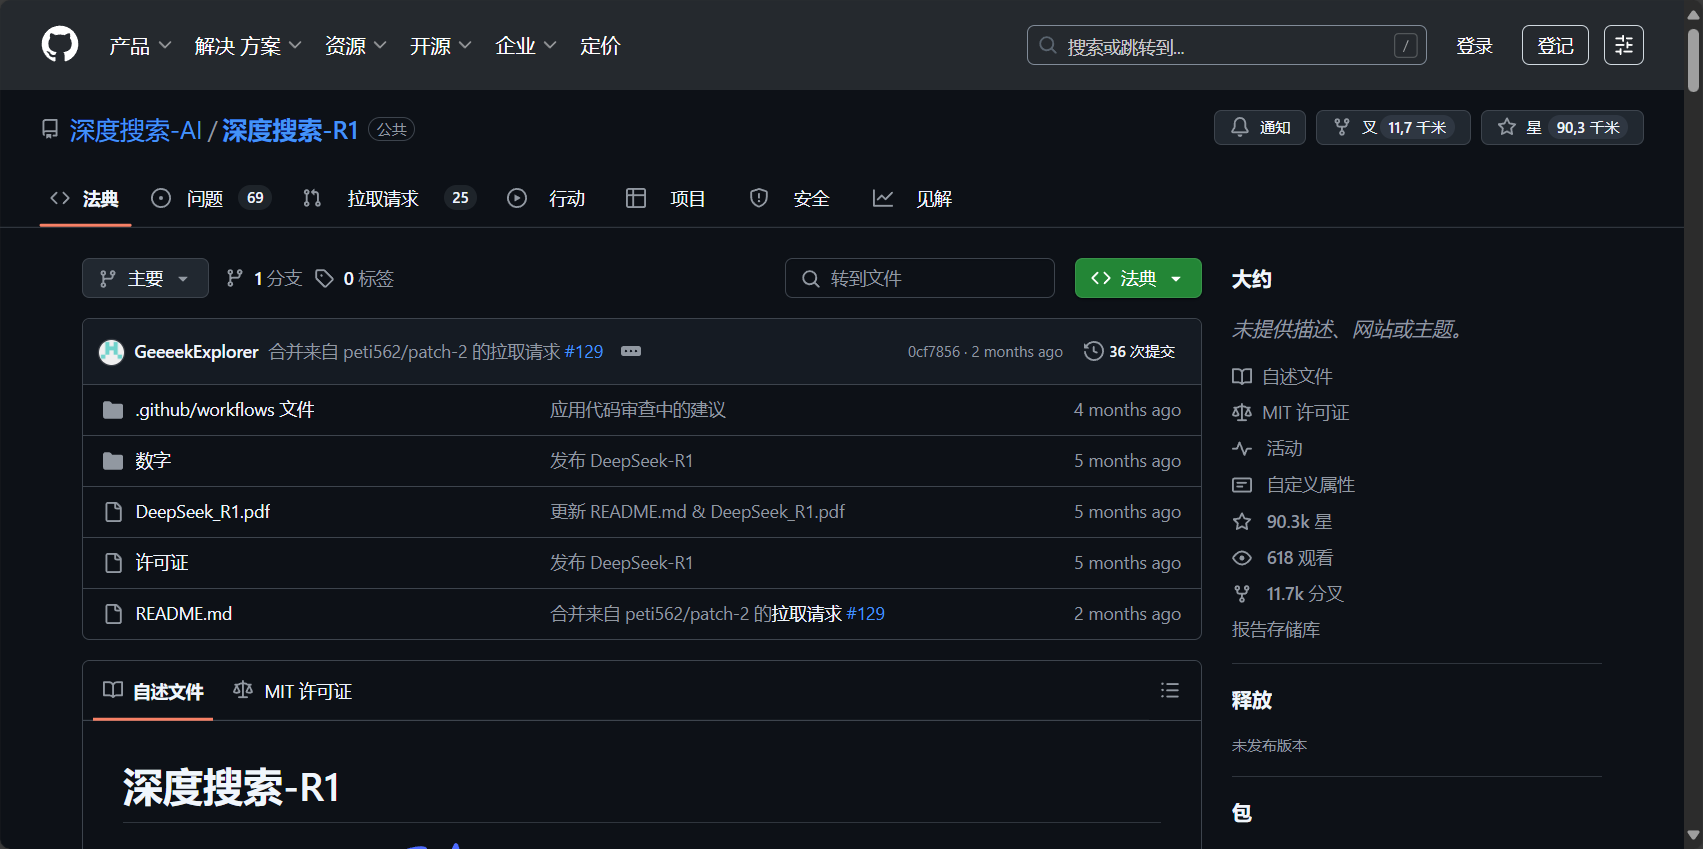Click the appearance settings icon in header
The width and height of the screenshot is (1703, 849).
pyautogui.click(x=1623, y=45)
